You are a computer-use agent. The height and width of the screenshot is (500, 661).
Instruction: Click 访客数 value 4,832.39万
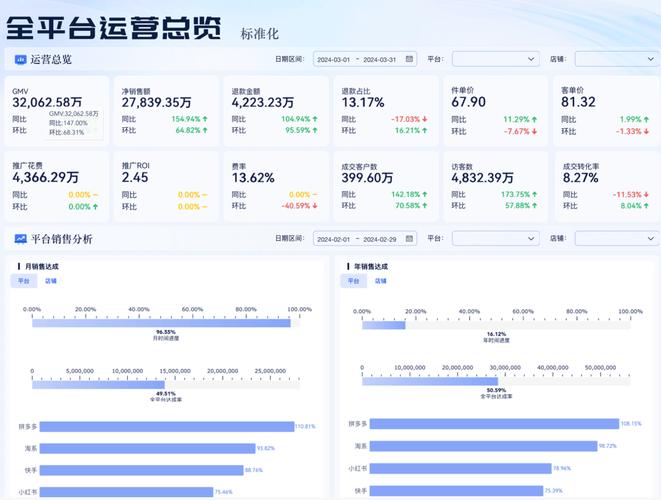point(482,178)
